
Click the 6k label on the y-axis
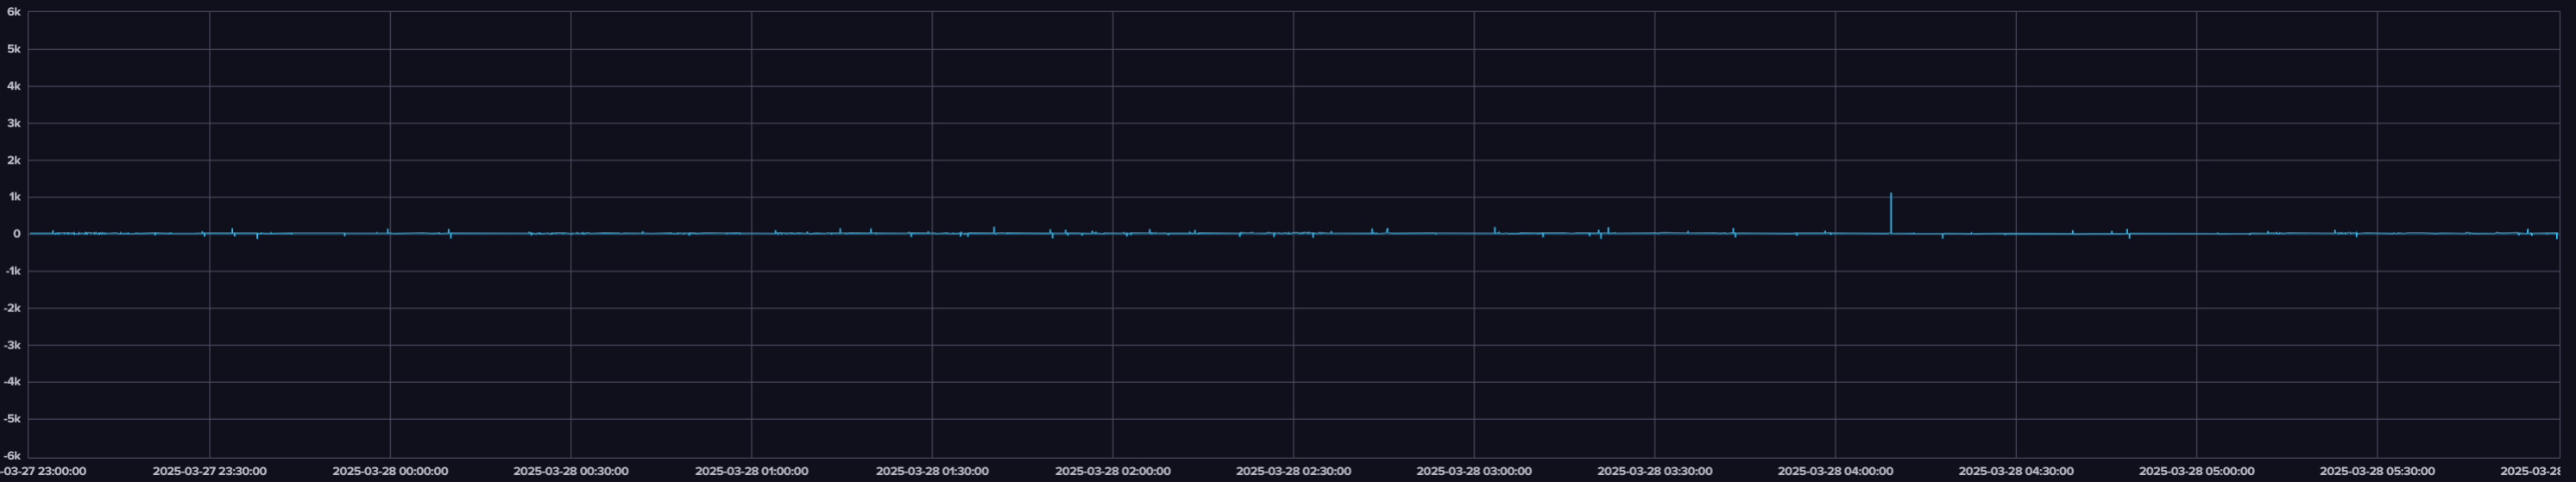click(x=13, y=12)
